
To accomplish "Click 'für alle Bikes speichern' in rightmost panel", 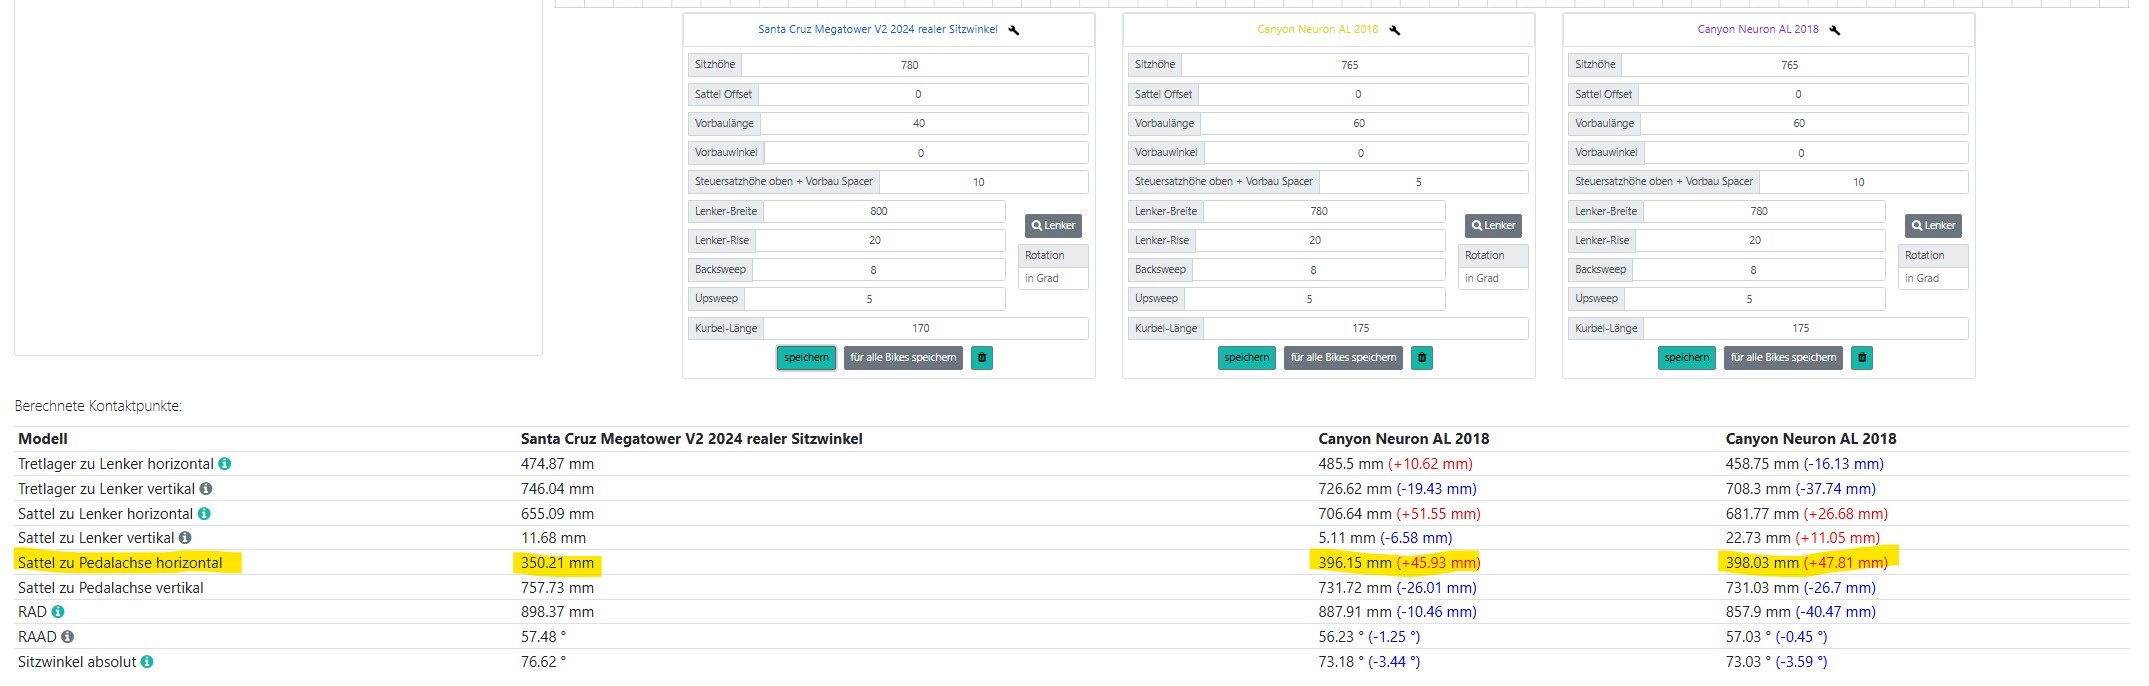I will pyautogui.click(x=1783, y=358).
